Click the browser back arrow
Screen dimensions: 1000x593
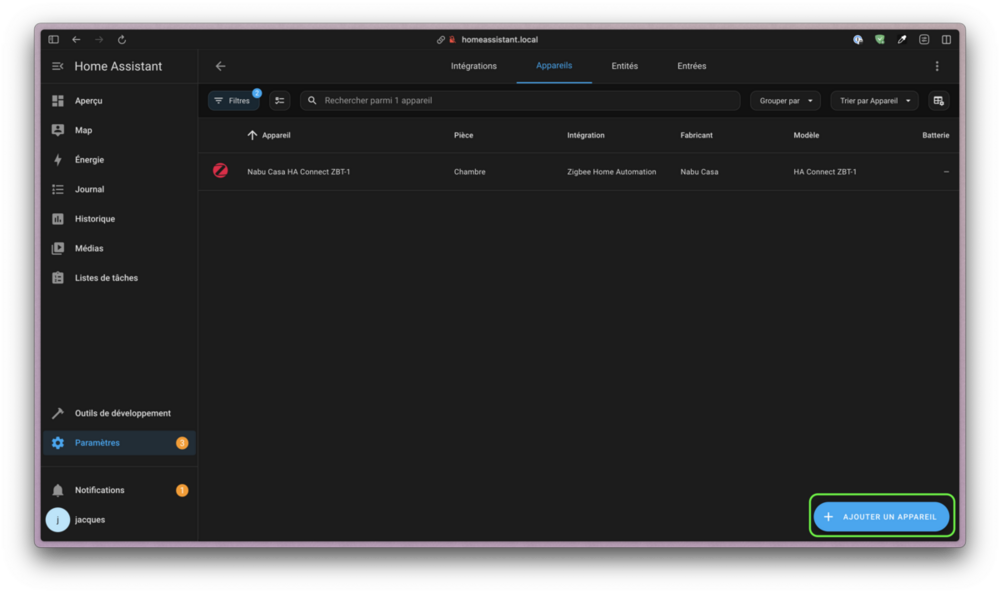click(x=77, y=40)
